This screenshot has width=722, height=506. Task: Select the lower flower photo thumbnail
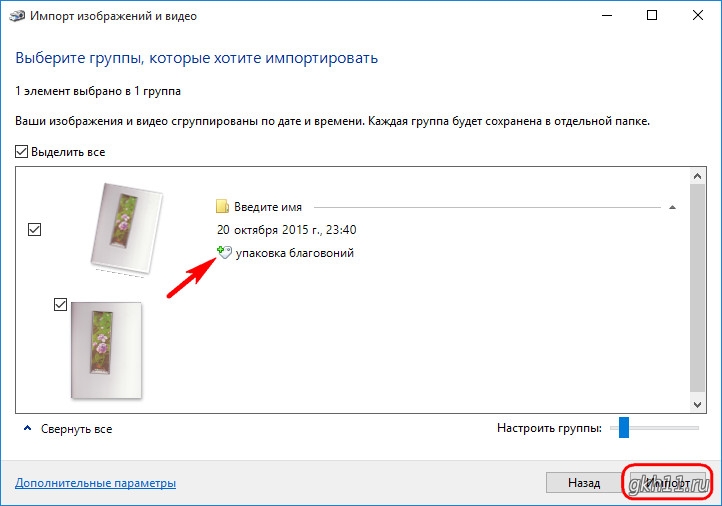pos(106,351)
